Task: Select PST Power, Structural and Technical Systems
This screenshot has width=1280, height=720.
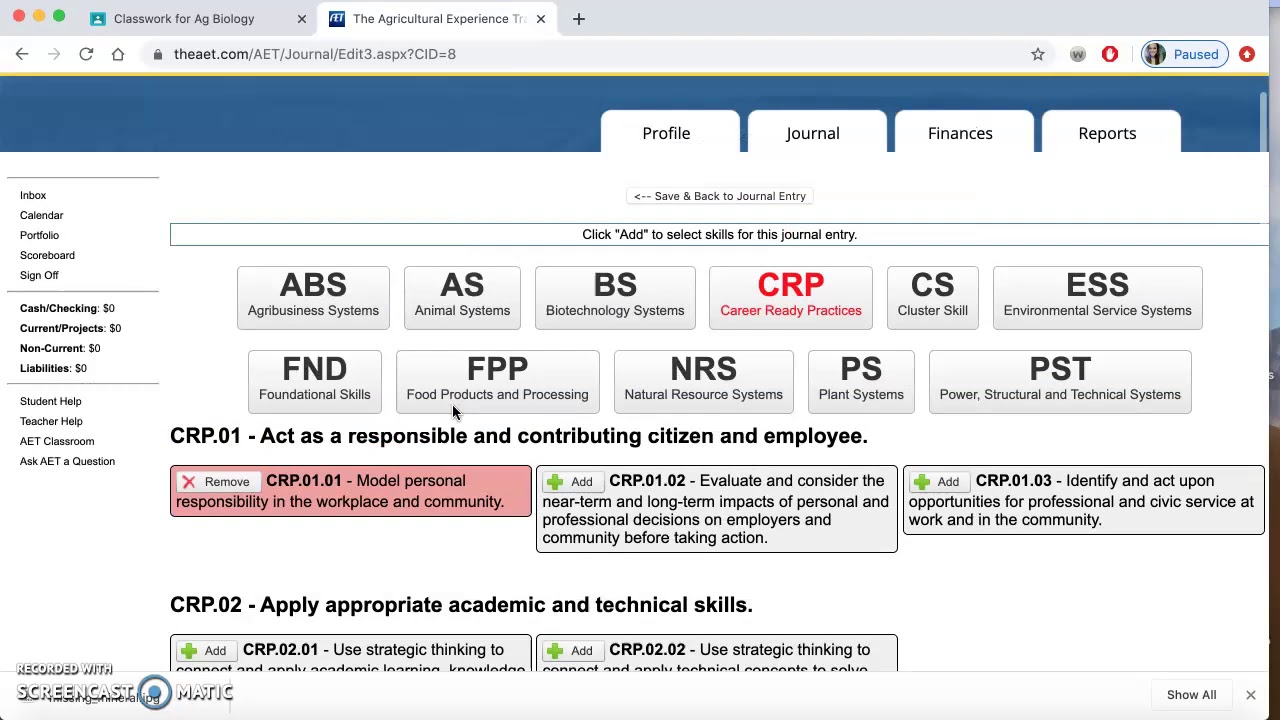Action: click(1060, 381)
